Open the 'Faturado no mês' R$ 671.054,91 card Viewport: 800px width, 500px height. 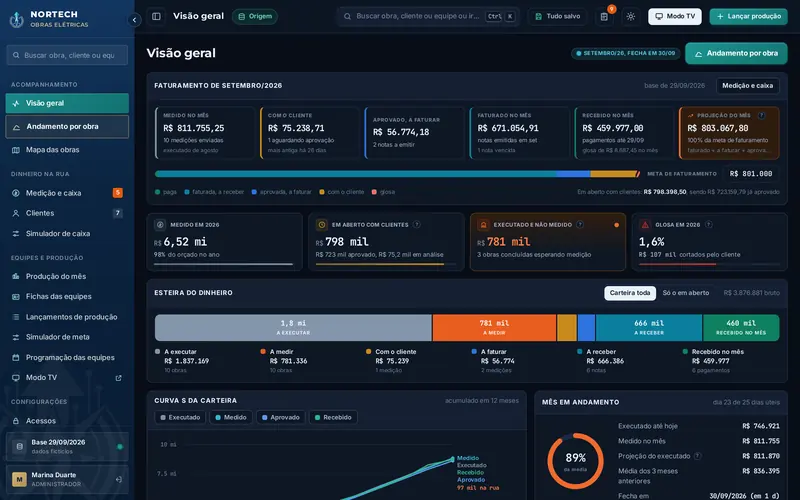coord(519,133)
